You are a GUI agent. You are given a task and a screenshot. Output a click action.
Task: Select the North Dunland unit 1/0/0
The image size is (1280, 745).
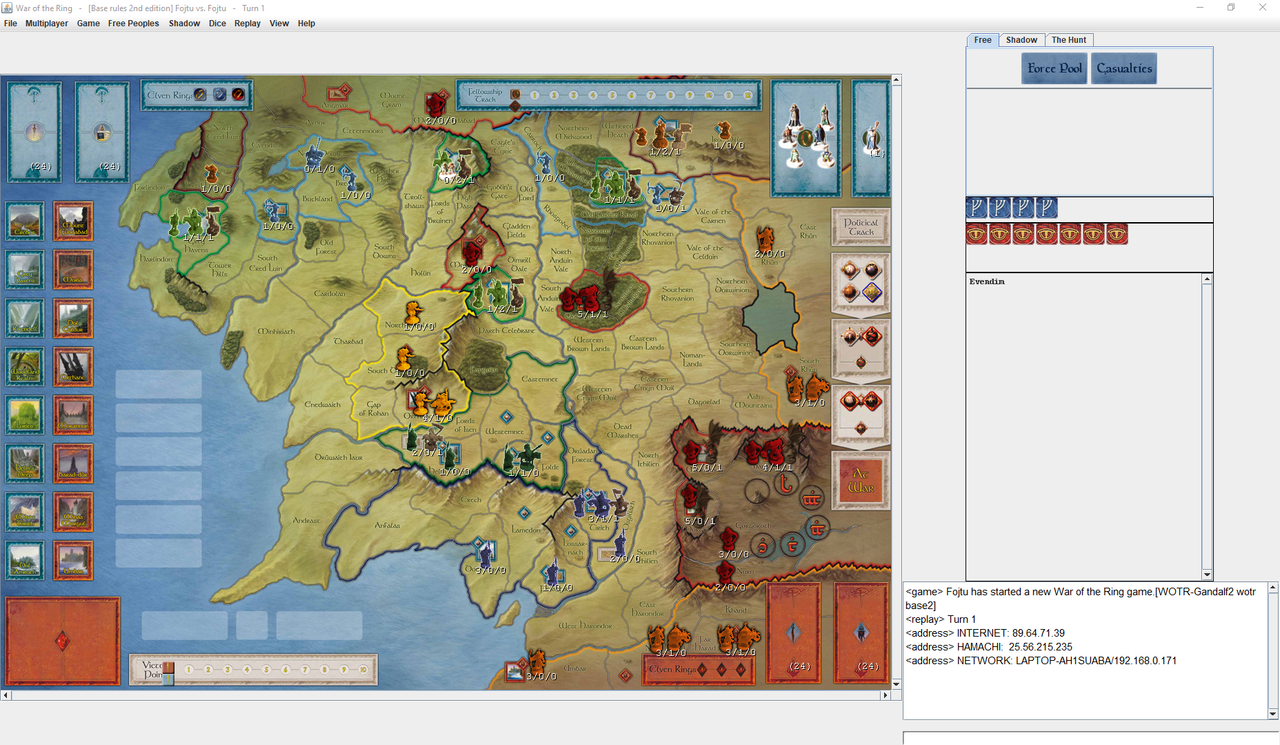click(x=412, y=314)
